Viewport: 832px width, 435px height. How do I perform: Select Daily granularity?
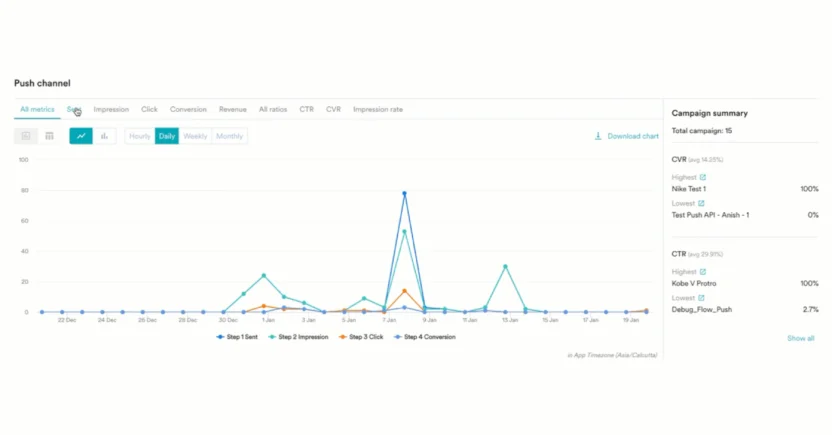pyautogui.click(x=167, y=136)
